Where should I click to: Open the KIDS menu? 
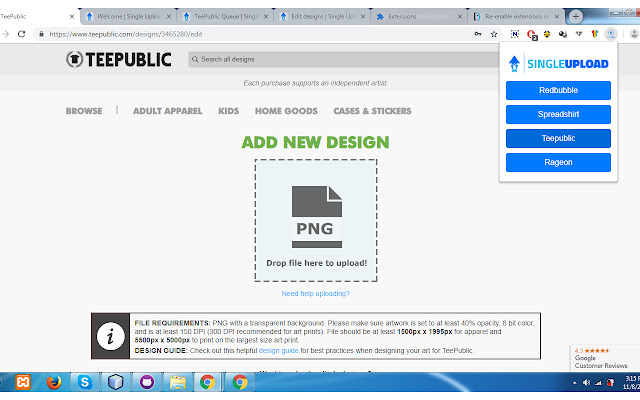tap(229, 111)
